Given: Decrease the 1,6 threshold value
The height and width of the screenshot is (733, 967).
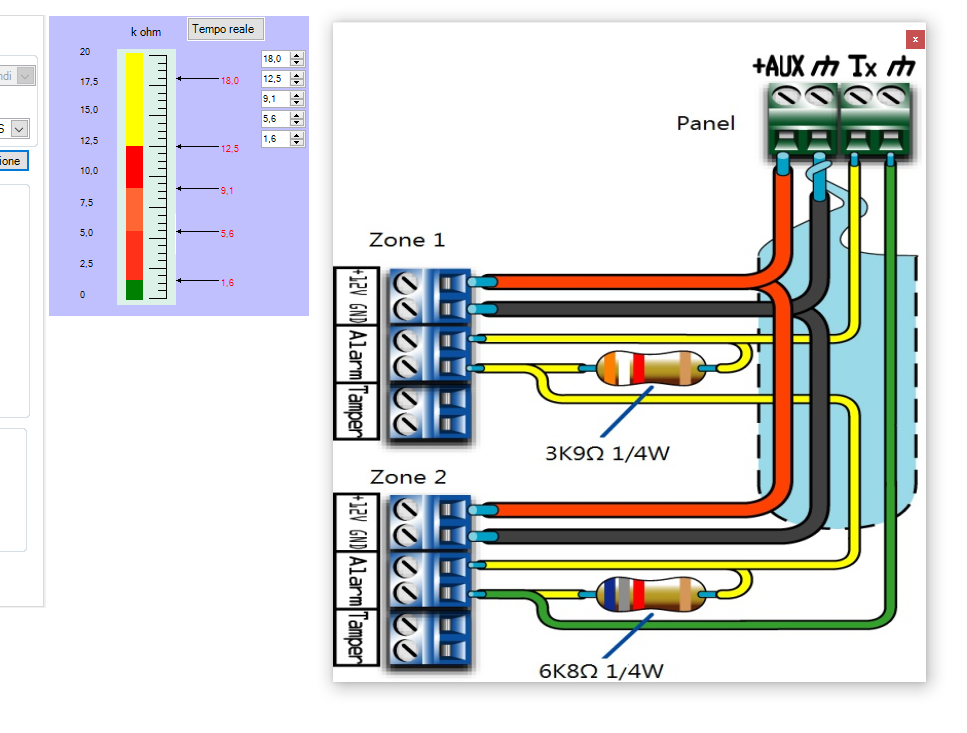Looking at the screenshot, I should click(297, 143).
